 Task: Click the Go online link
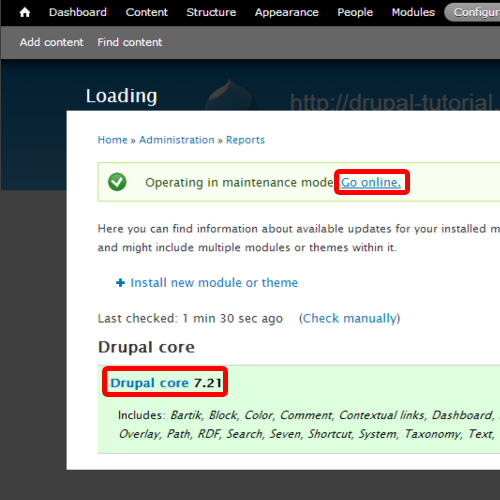click(x=371, y=182)
